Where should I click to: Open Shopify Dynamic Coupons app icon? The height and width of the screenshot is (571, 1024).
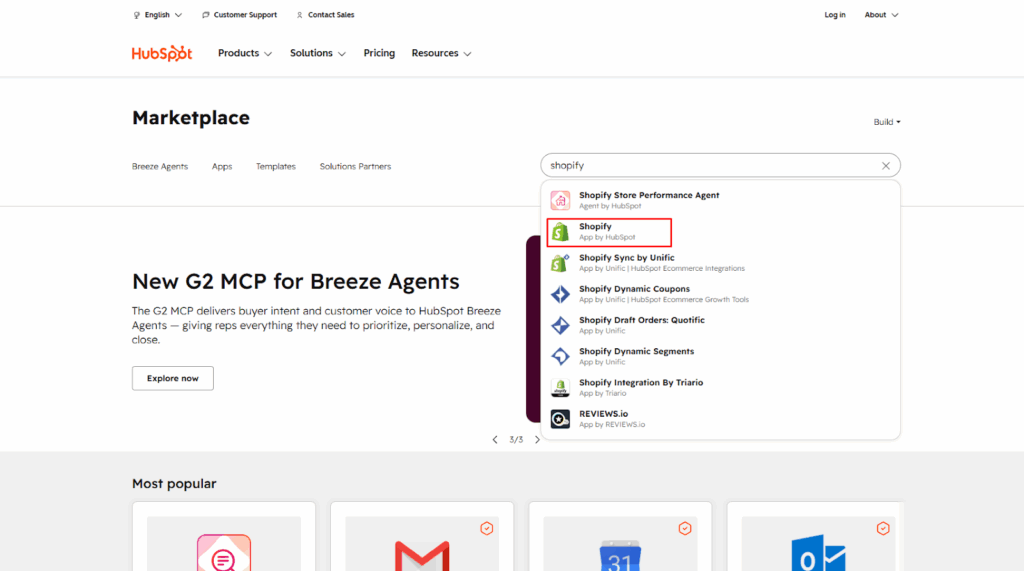tap(560, 294)
